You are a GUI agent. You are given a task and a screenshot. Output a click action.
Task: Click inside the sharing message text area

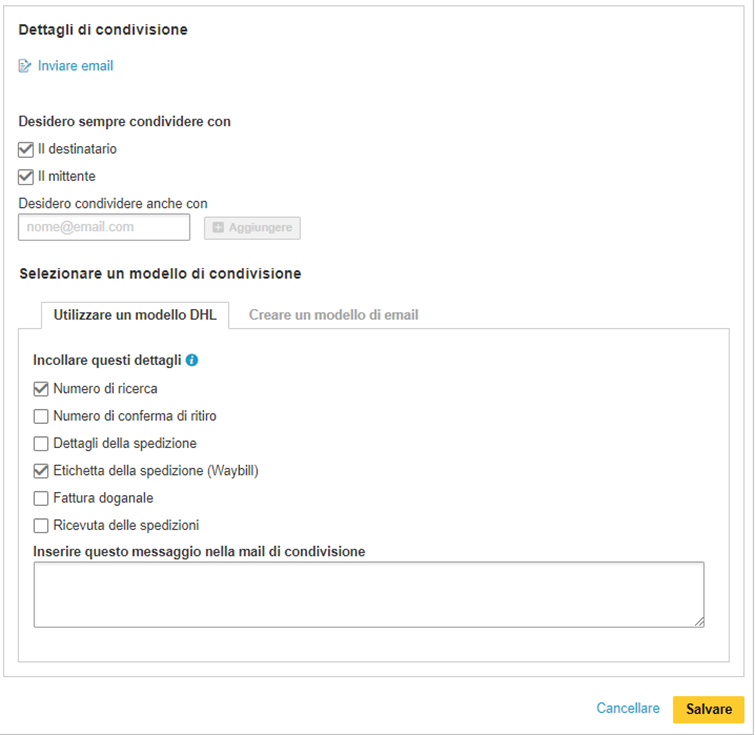click(x=369, y=594)
